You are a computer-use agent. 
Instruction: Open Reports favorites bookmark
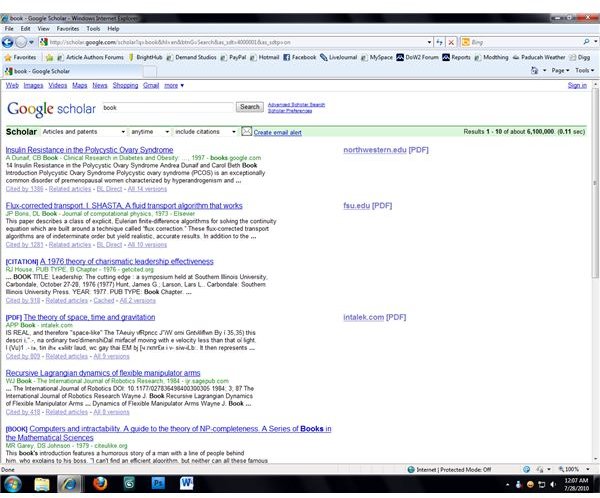pyautogui.click(x=456, y=57)
